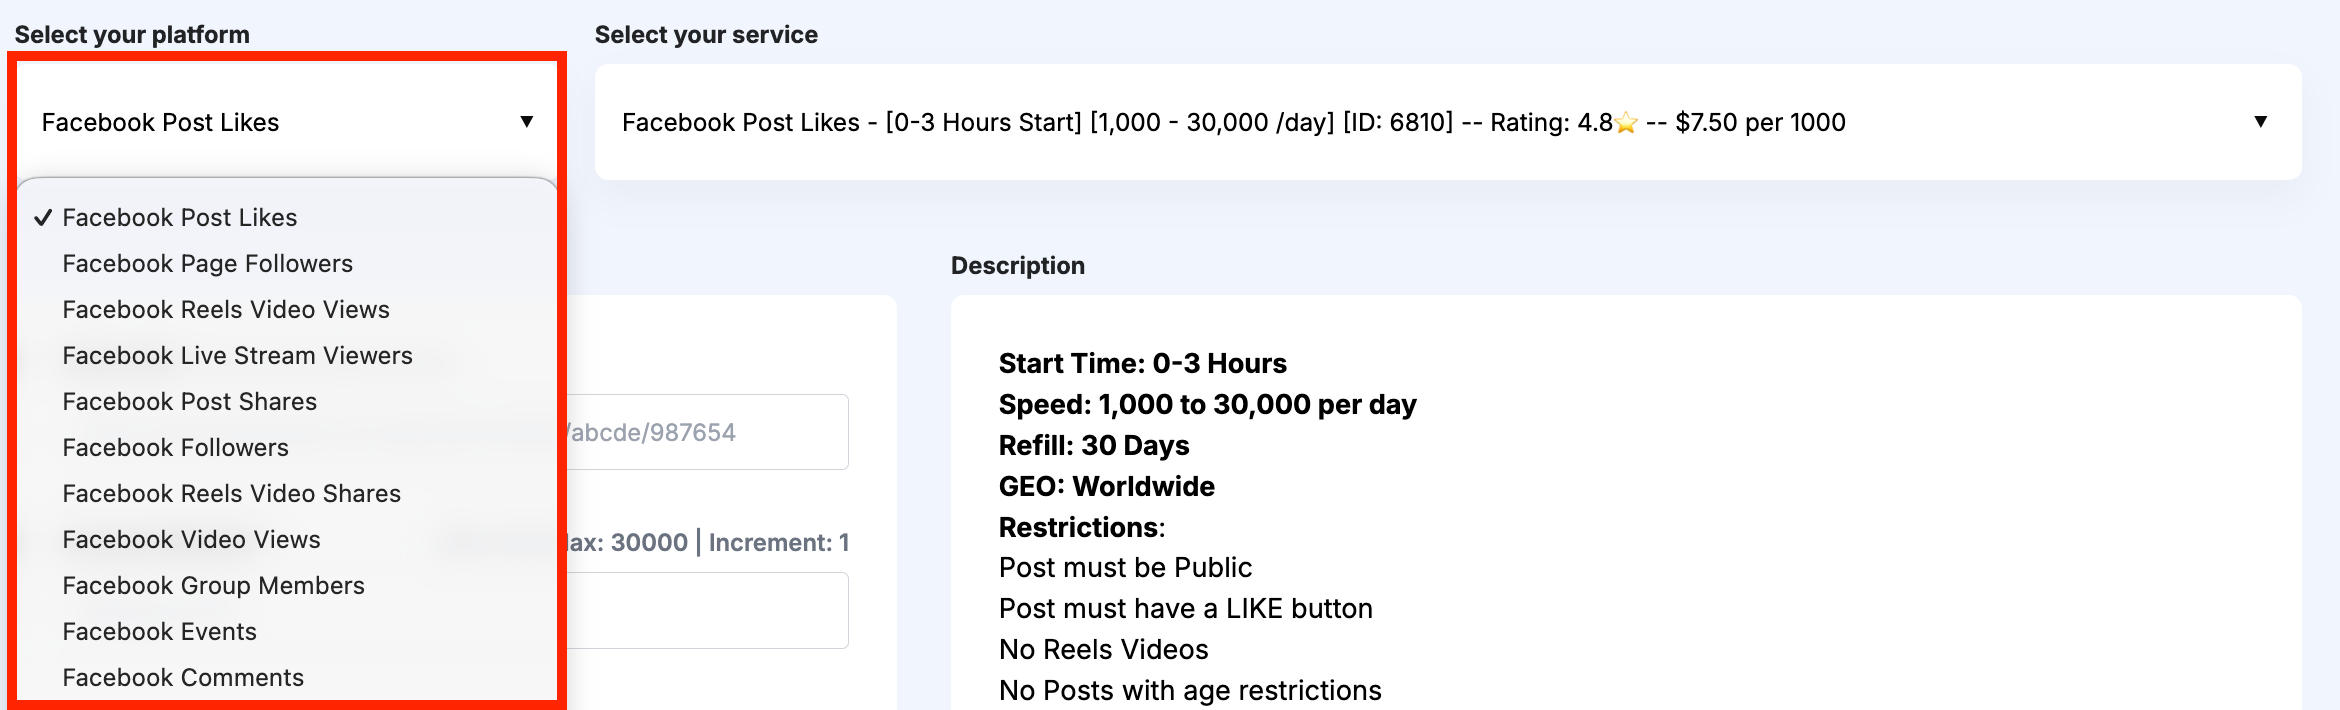This screenshot has width=2340, height=710.
Task: Choose Facebook Page Followers option
Action: tap(208, 264)
